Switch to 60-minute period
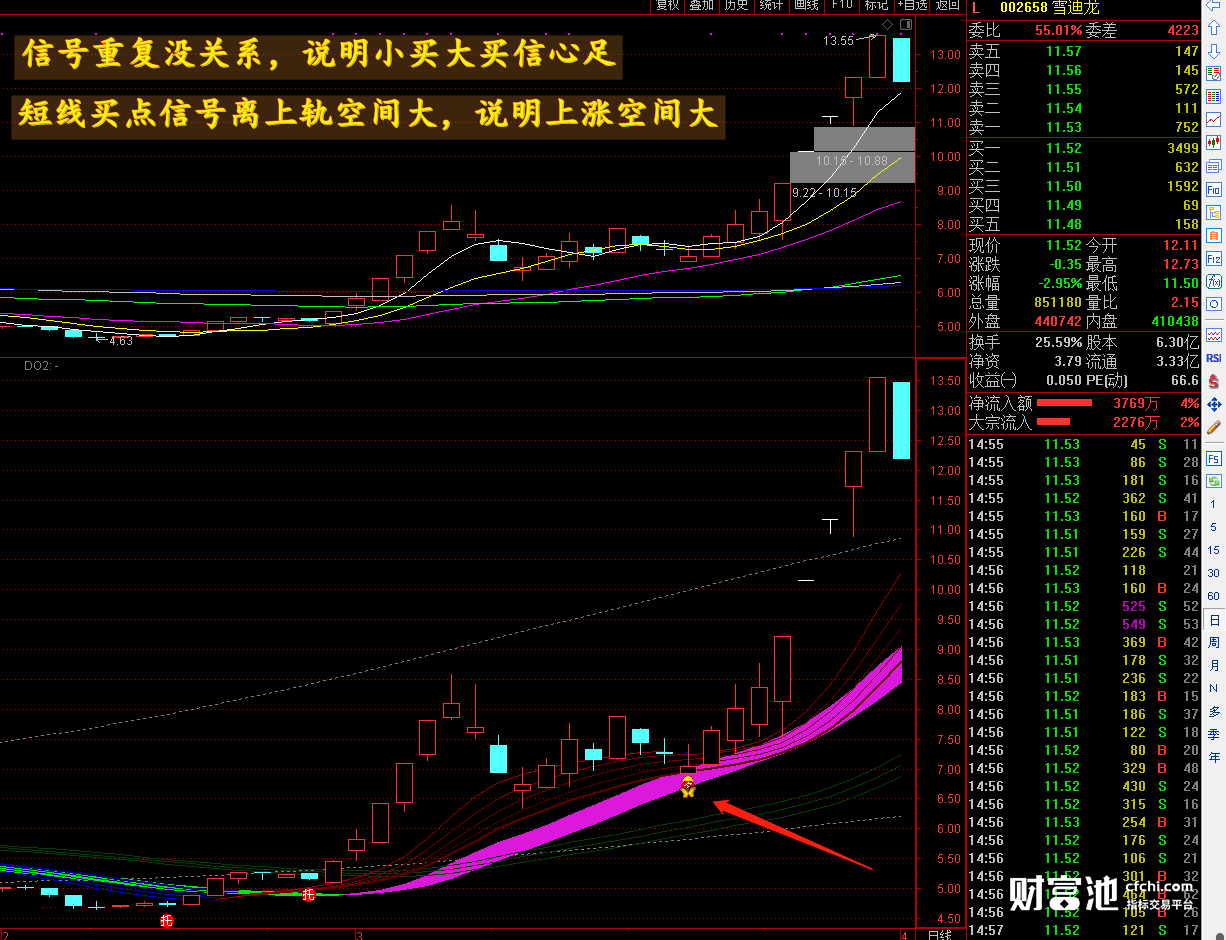Screen dimensions: 1226x940 tap(1214, 596)
